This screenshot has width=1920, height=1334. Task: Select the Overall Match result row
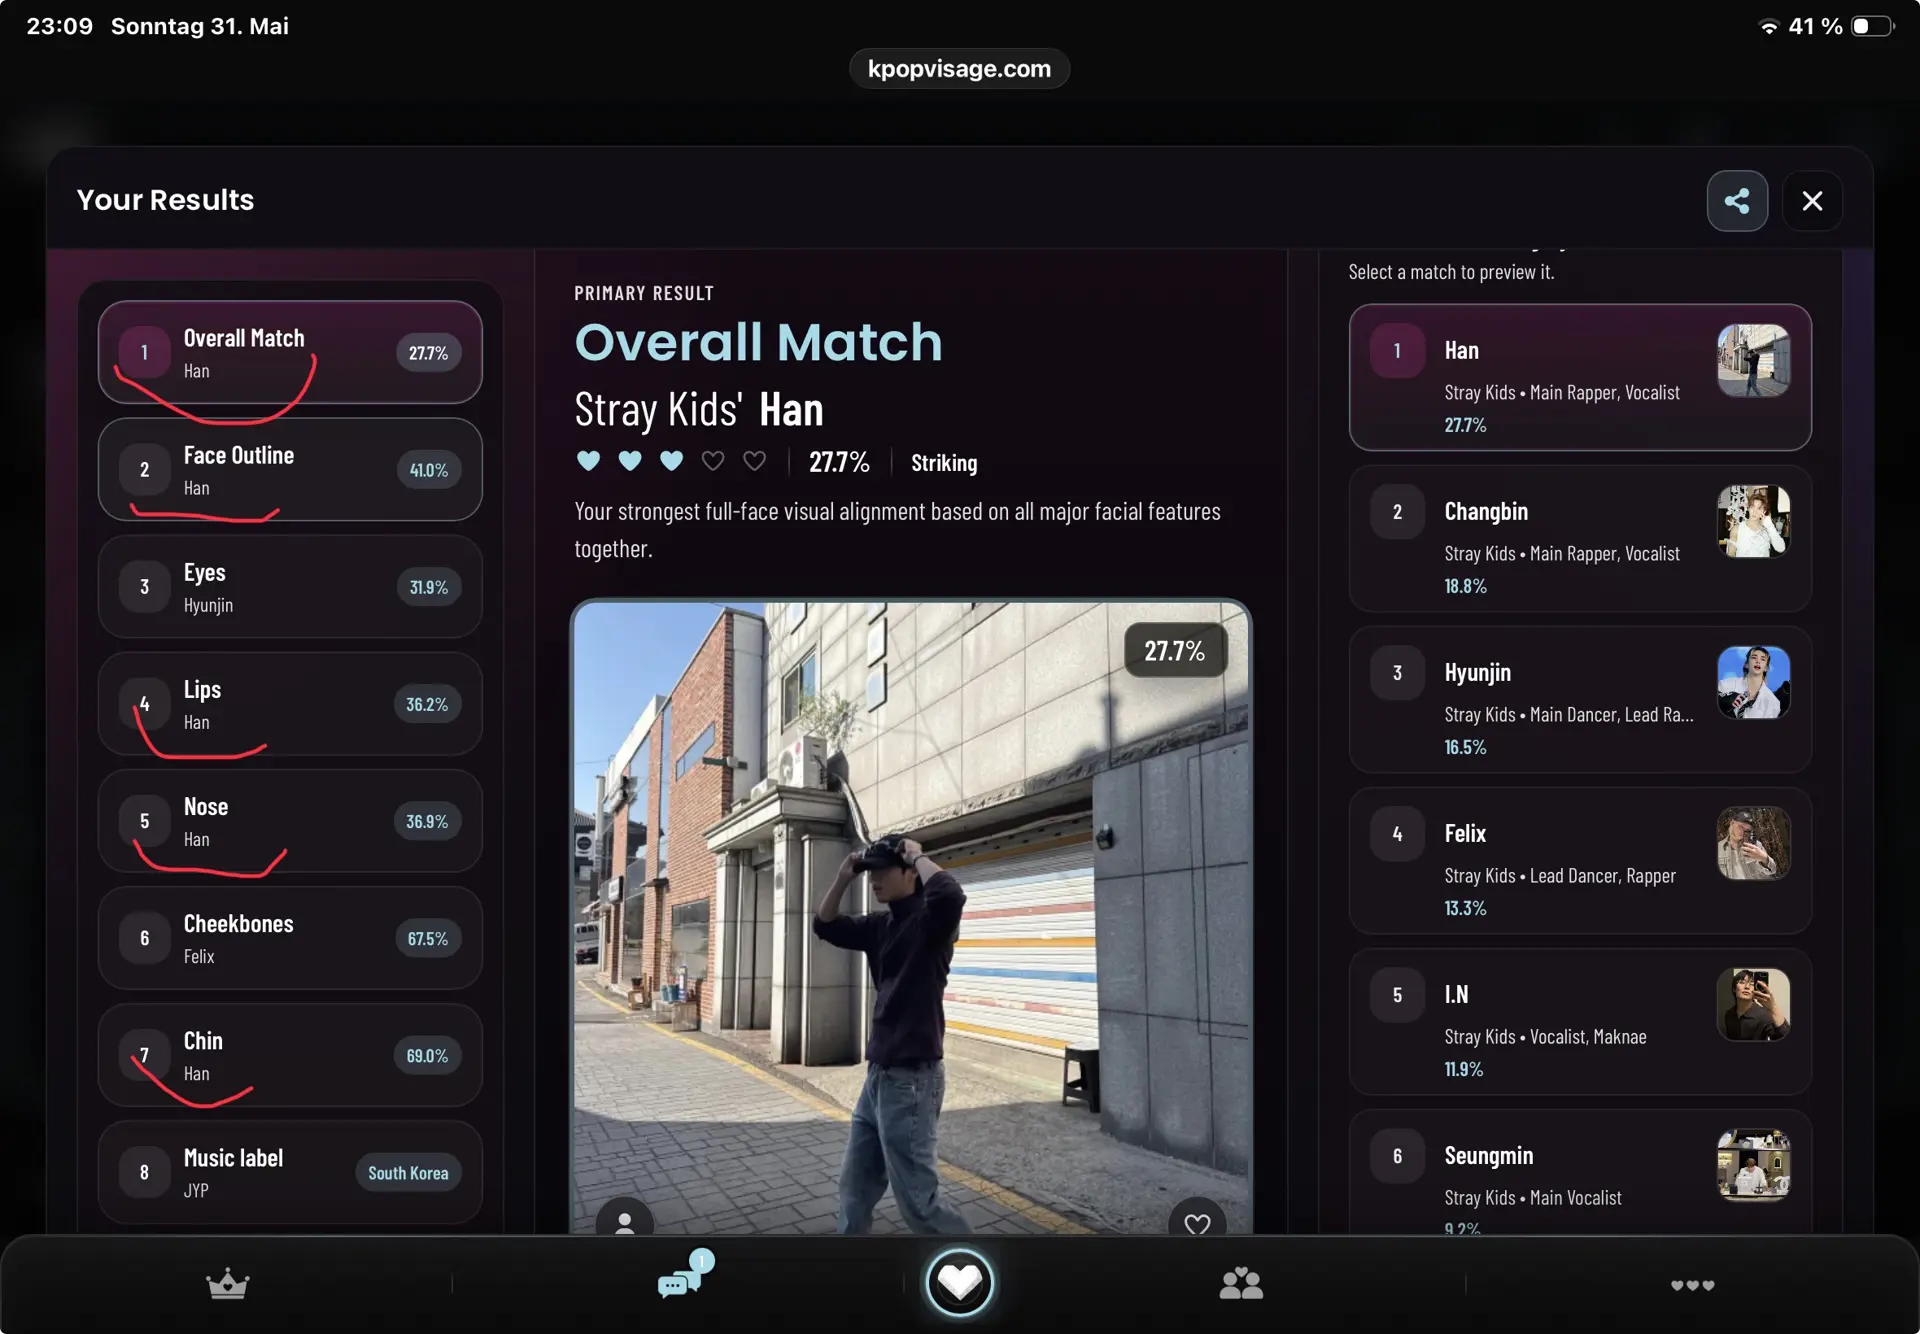[290, 352]
